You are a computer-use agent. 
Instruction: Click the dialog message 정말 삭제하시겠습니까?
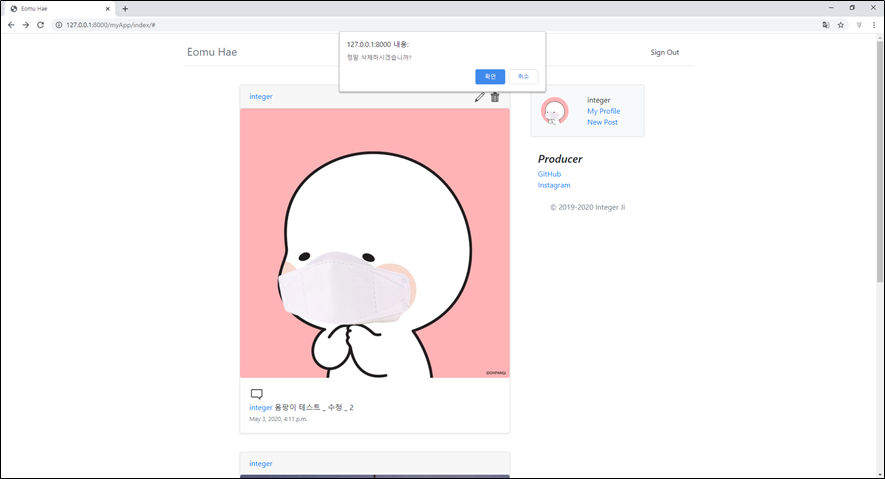[x=379, y=58]
